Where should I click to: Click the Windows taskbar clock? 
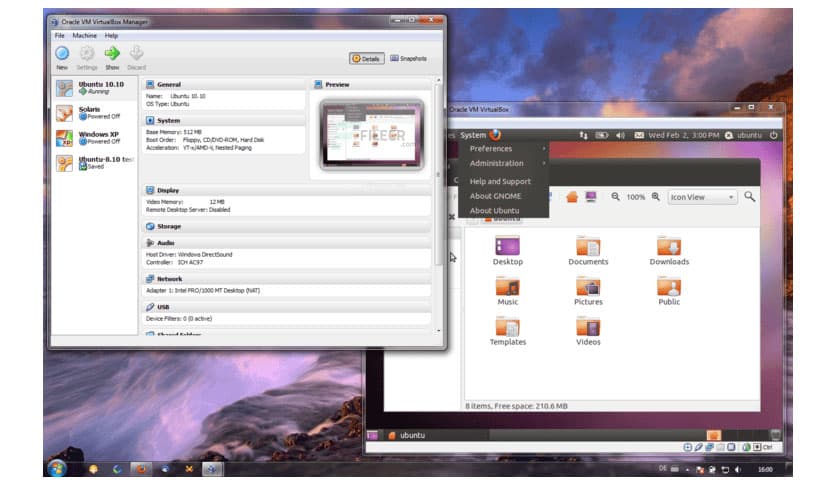(x=765, y=470)
